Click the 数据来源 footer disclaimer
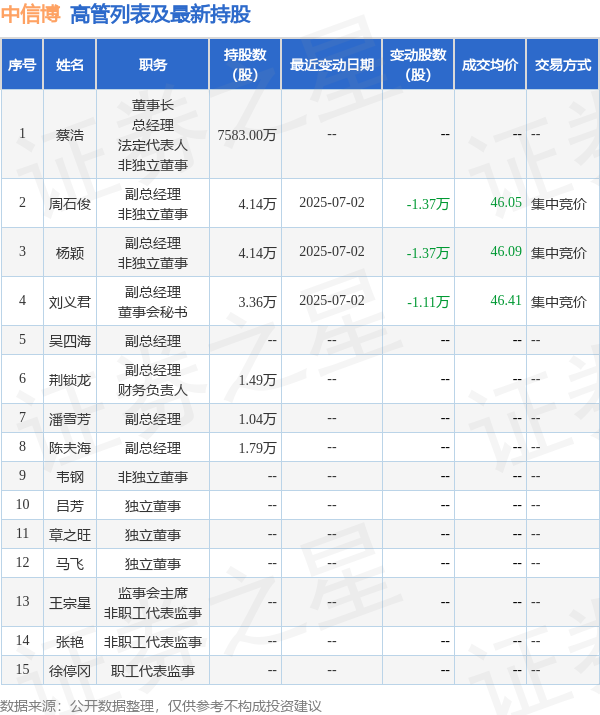The height and width of the screenshot is (715, 600). click(x=160, y=706)
